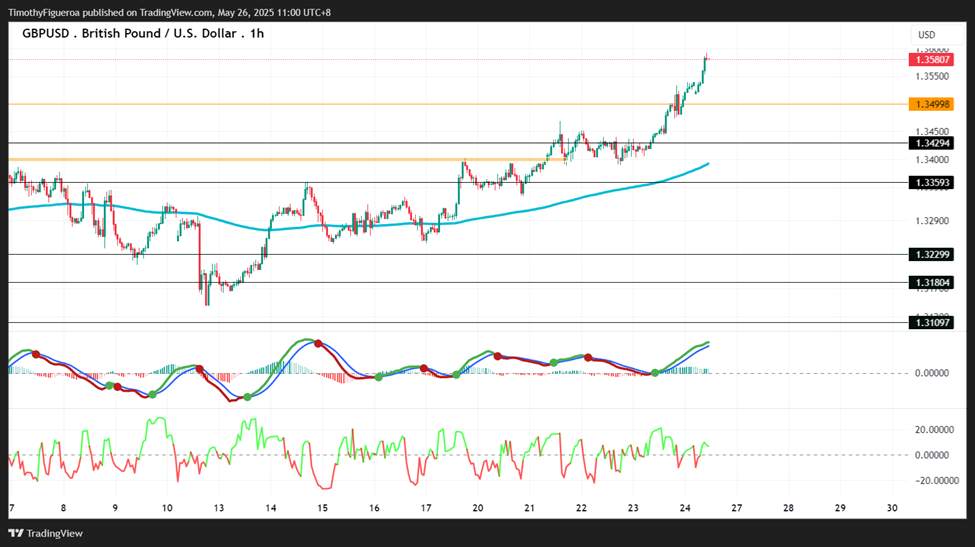Viewport: 975px width, 547px height.
Task: Click date 20 on the time axis
Action: click(478, 508)
